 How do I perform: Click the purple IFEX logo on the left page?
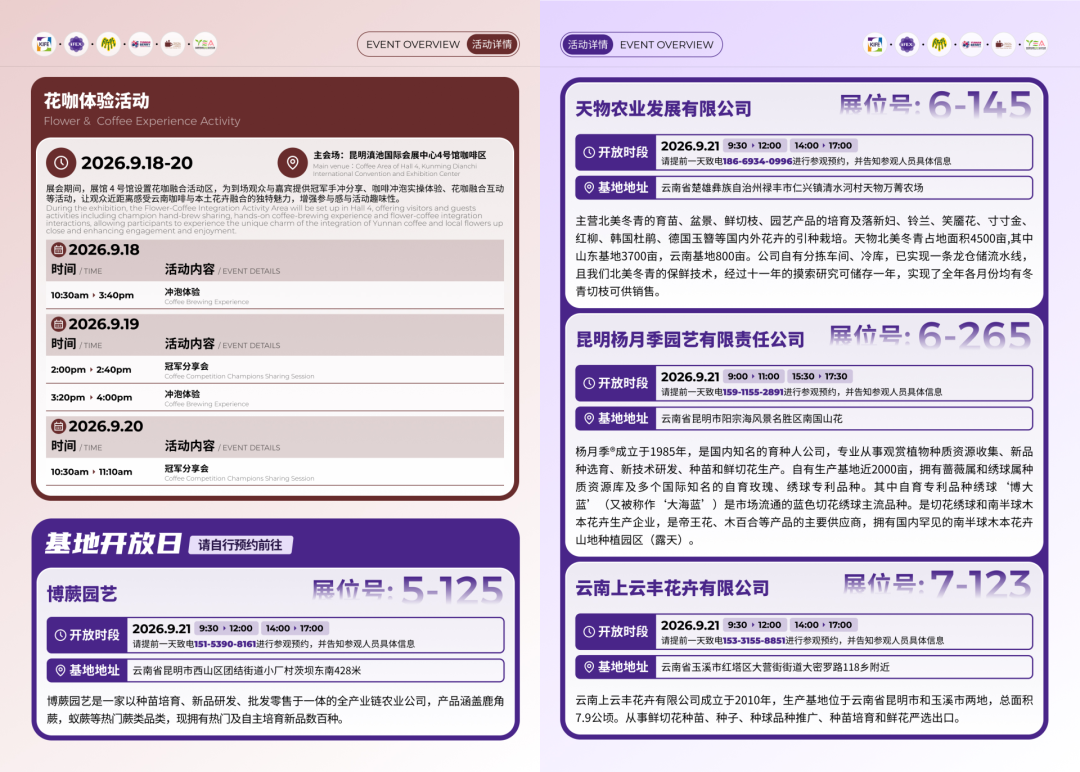(x=76, y=44)
